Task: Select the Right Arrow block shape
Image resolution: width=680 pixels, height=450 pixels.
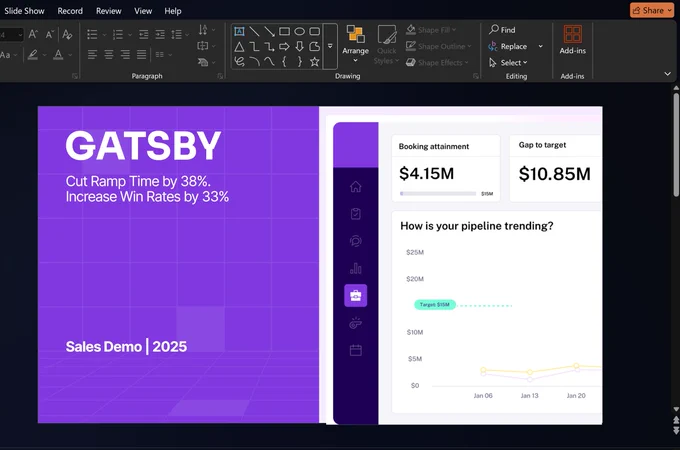Action: click(x=284, y=46)
